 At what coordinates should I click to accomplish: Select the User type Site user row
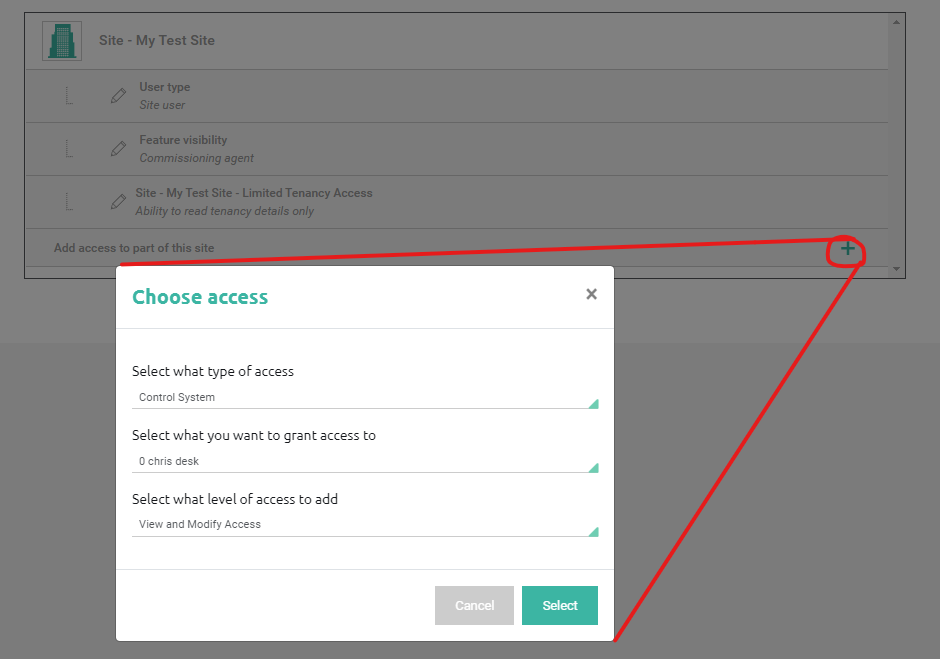(457, 97)
